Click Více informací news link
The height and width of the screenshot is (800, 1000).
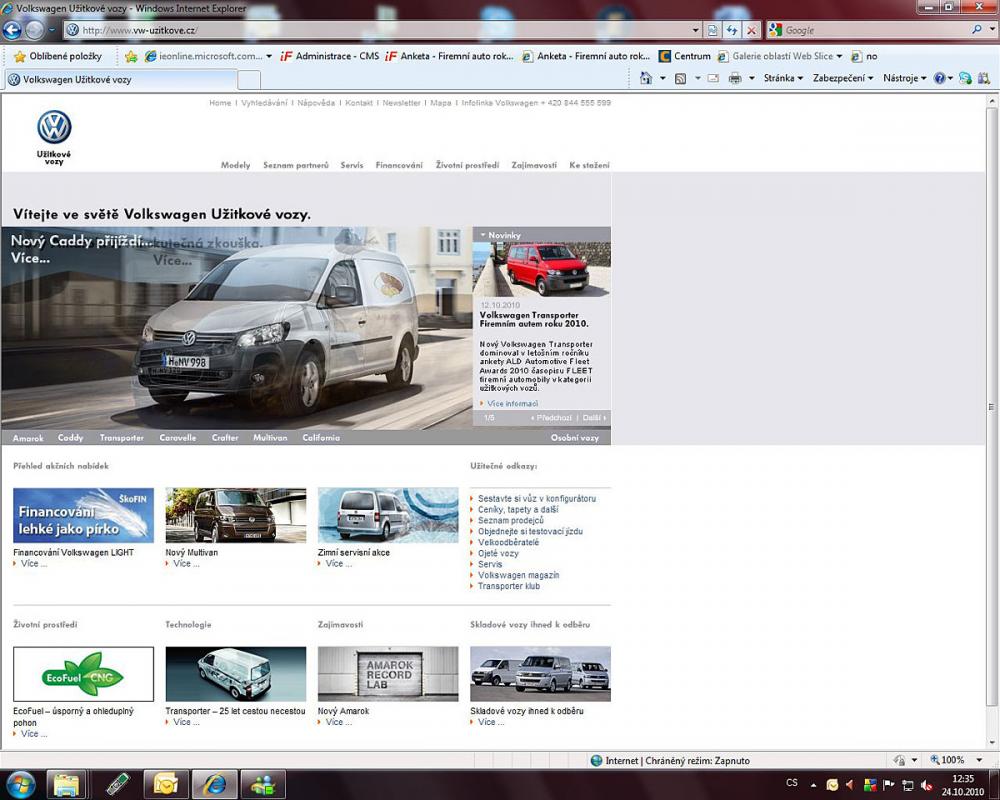[512, 404]
